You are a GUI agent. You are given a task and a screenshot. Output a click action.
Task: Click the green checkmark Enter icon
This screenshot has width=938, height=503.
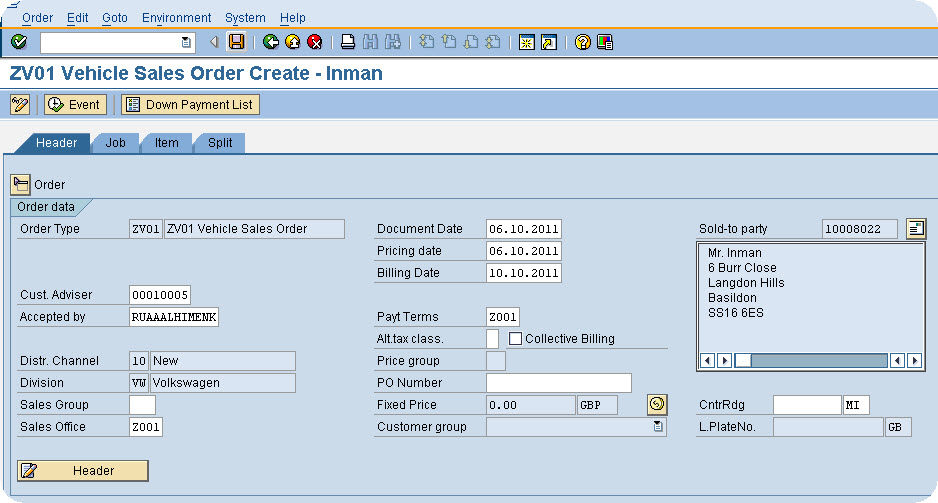click(19, 42)
